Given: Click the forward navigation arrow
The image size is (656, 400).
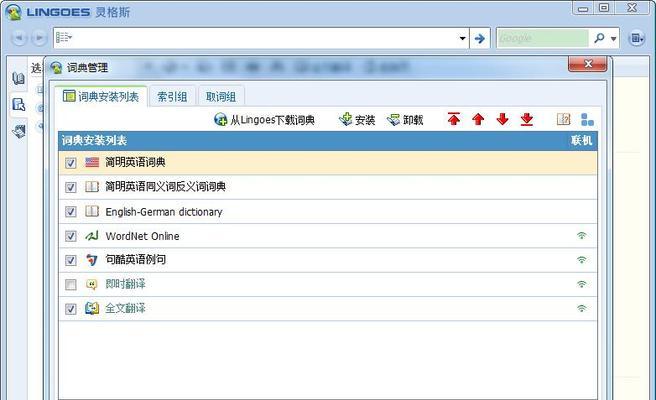Looking at the screenshot, I should [39, 38].
